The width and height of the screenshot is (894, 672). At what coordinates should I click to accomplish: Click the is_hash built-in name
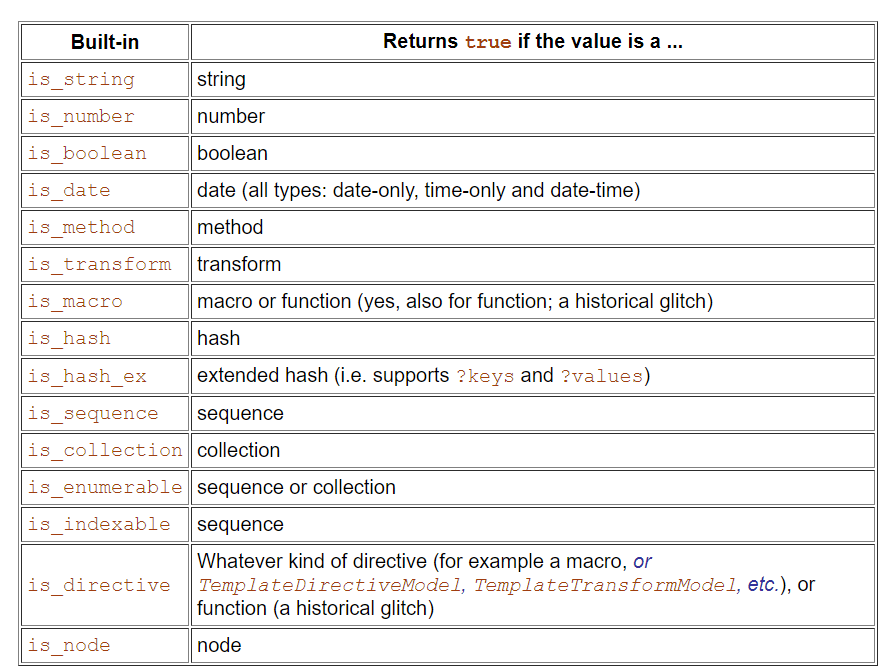(x=69, y=339)
